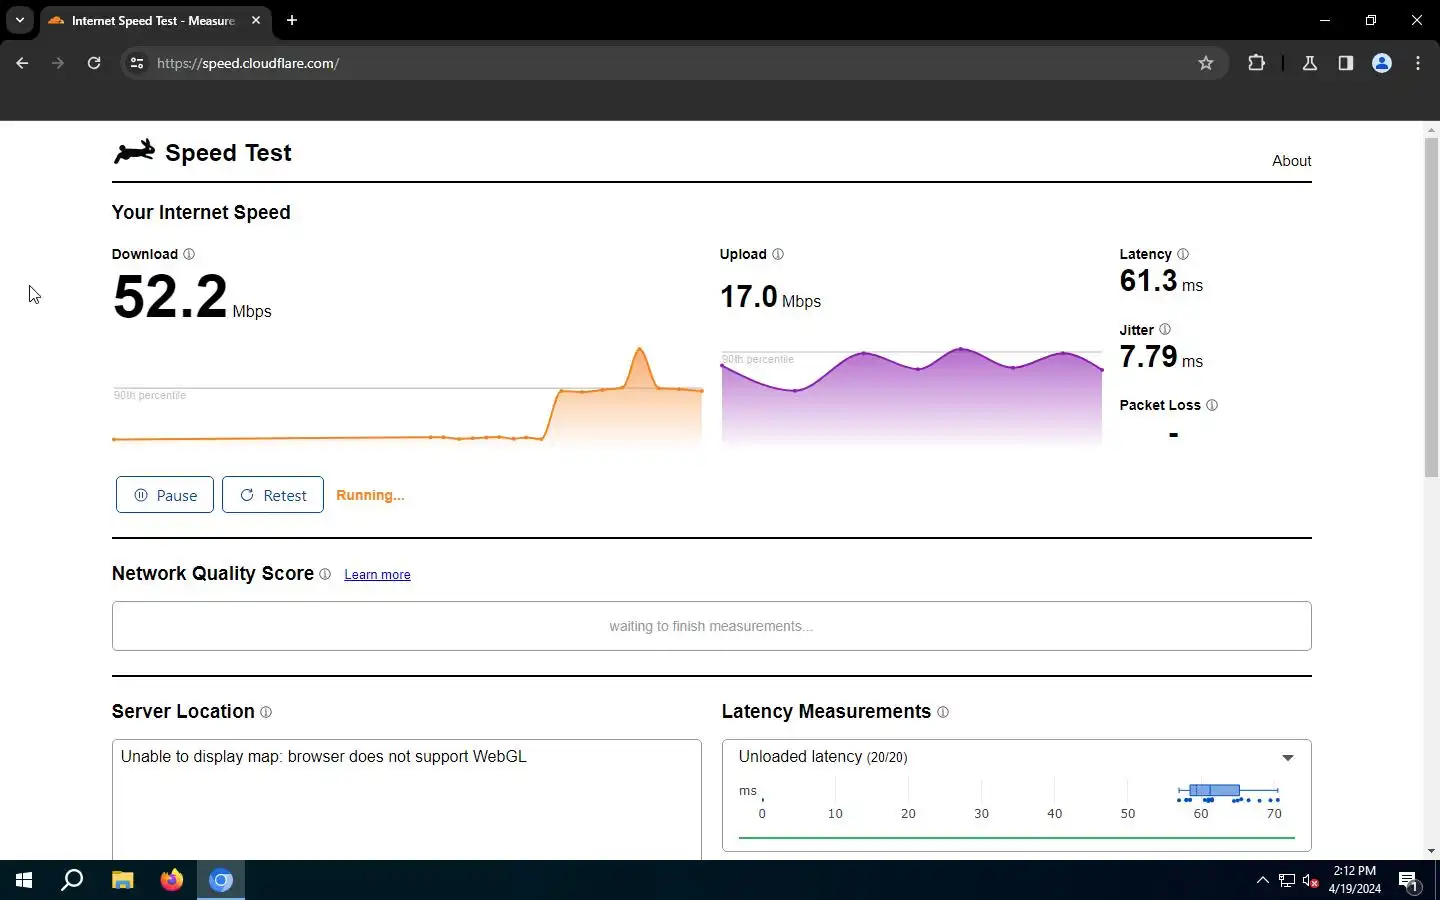Expand the tab search dropdown arrow
Image resolution: width=1440 pixels, height=900 pixels.
(x=20, y=20)
